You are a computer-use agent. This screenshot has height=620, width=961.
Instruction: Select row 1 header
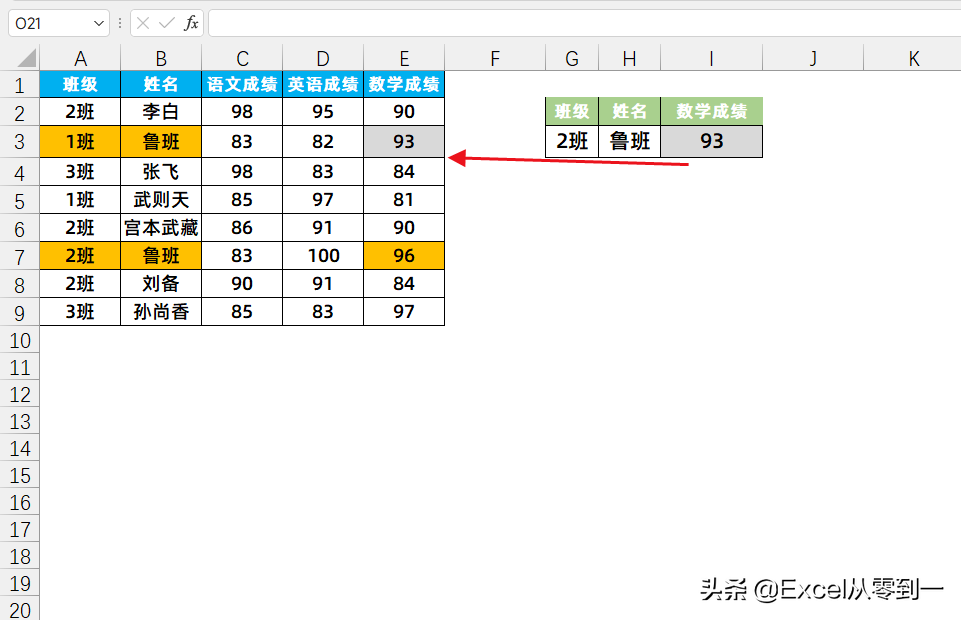coord(20,85)
